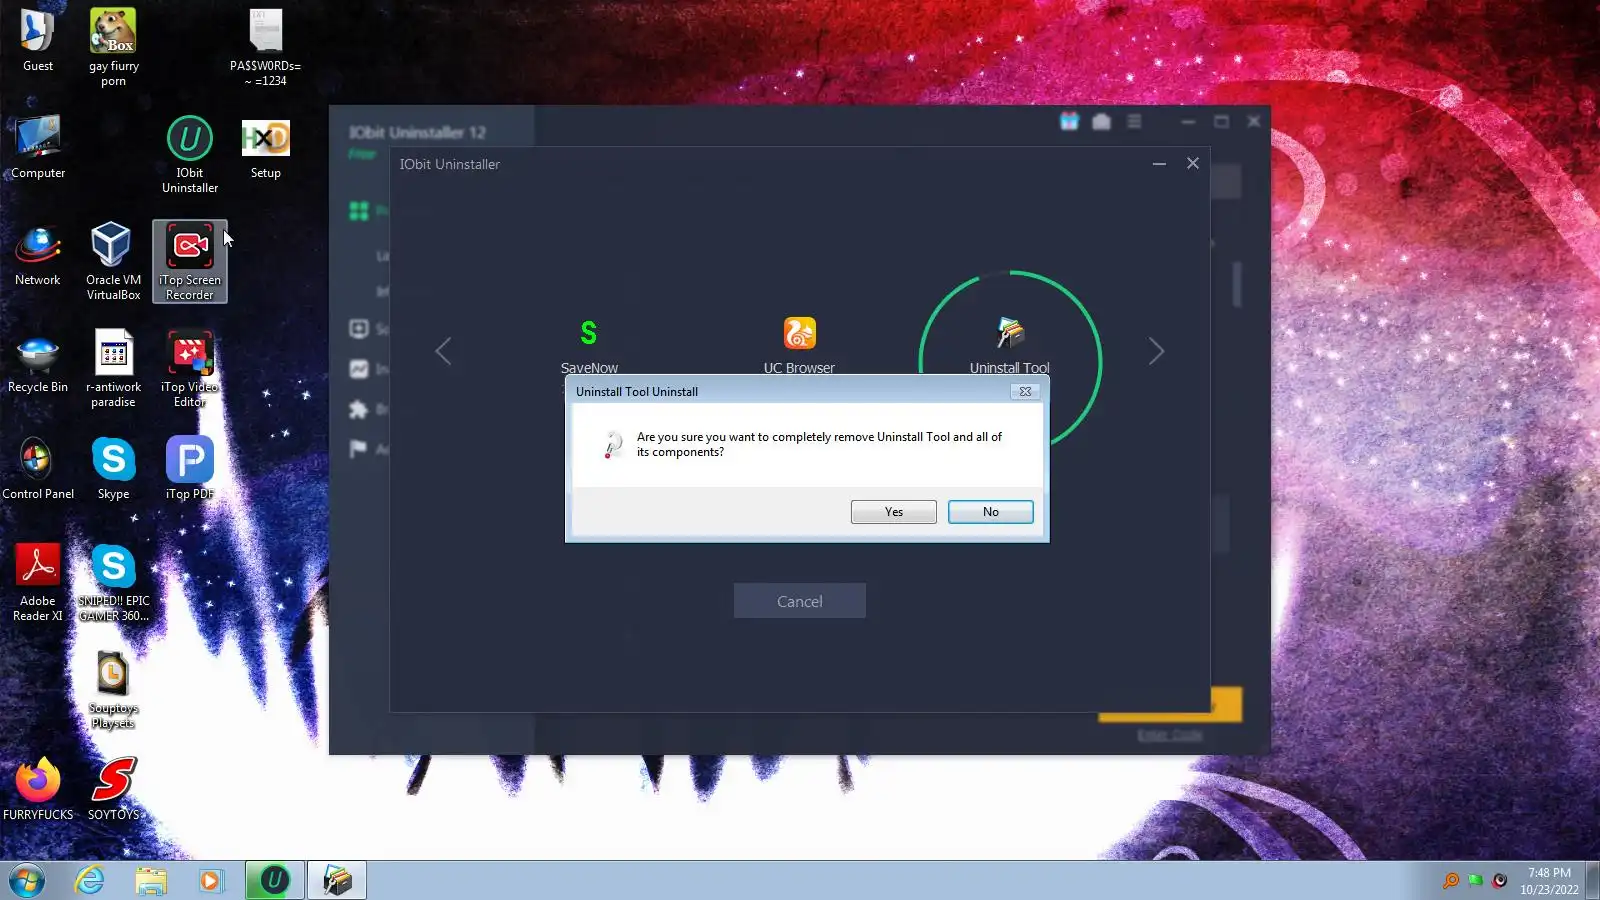
Task: Minimize the IObit Uninstaller progress window
Action: (x=1159, y=164)
